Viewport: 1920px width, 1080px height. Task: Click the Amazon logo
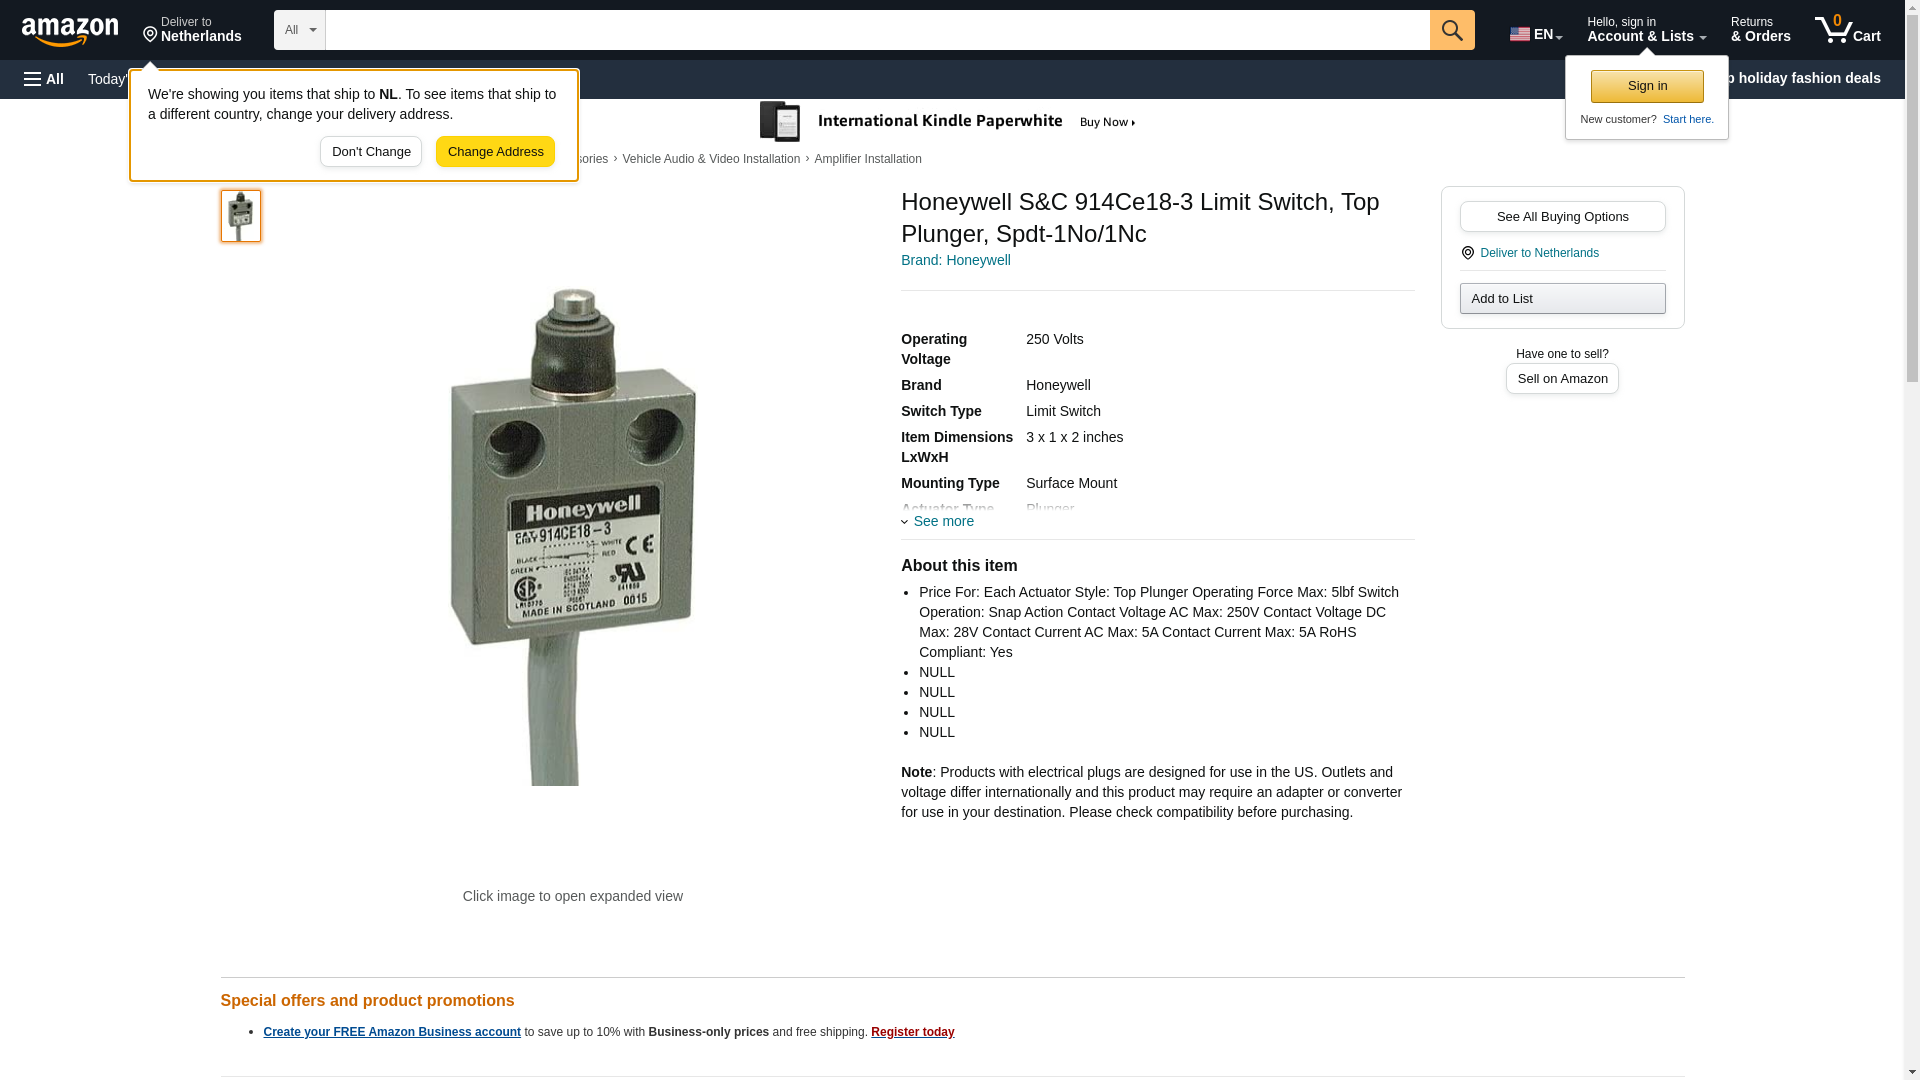click(70, 31)
